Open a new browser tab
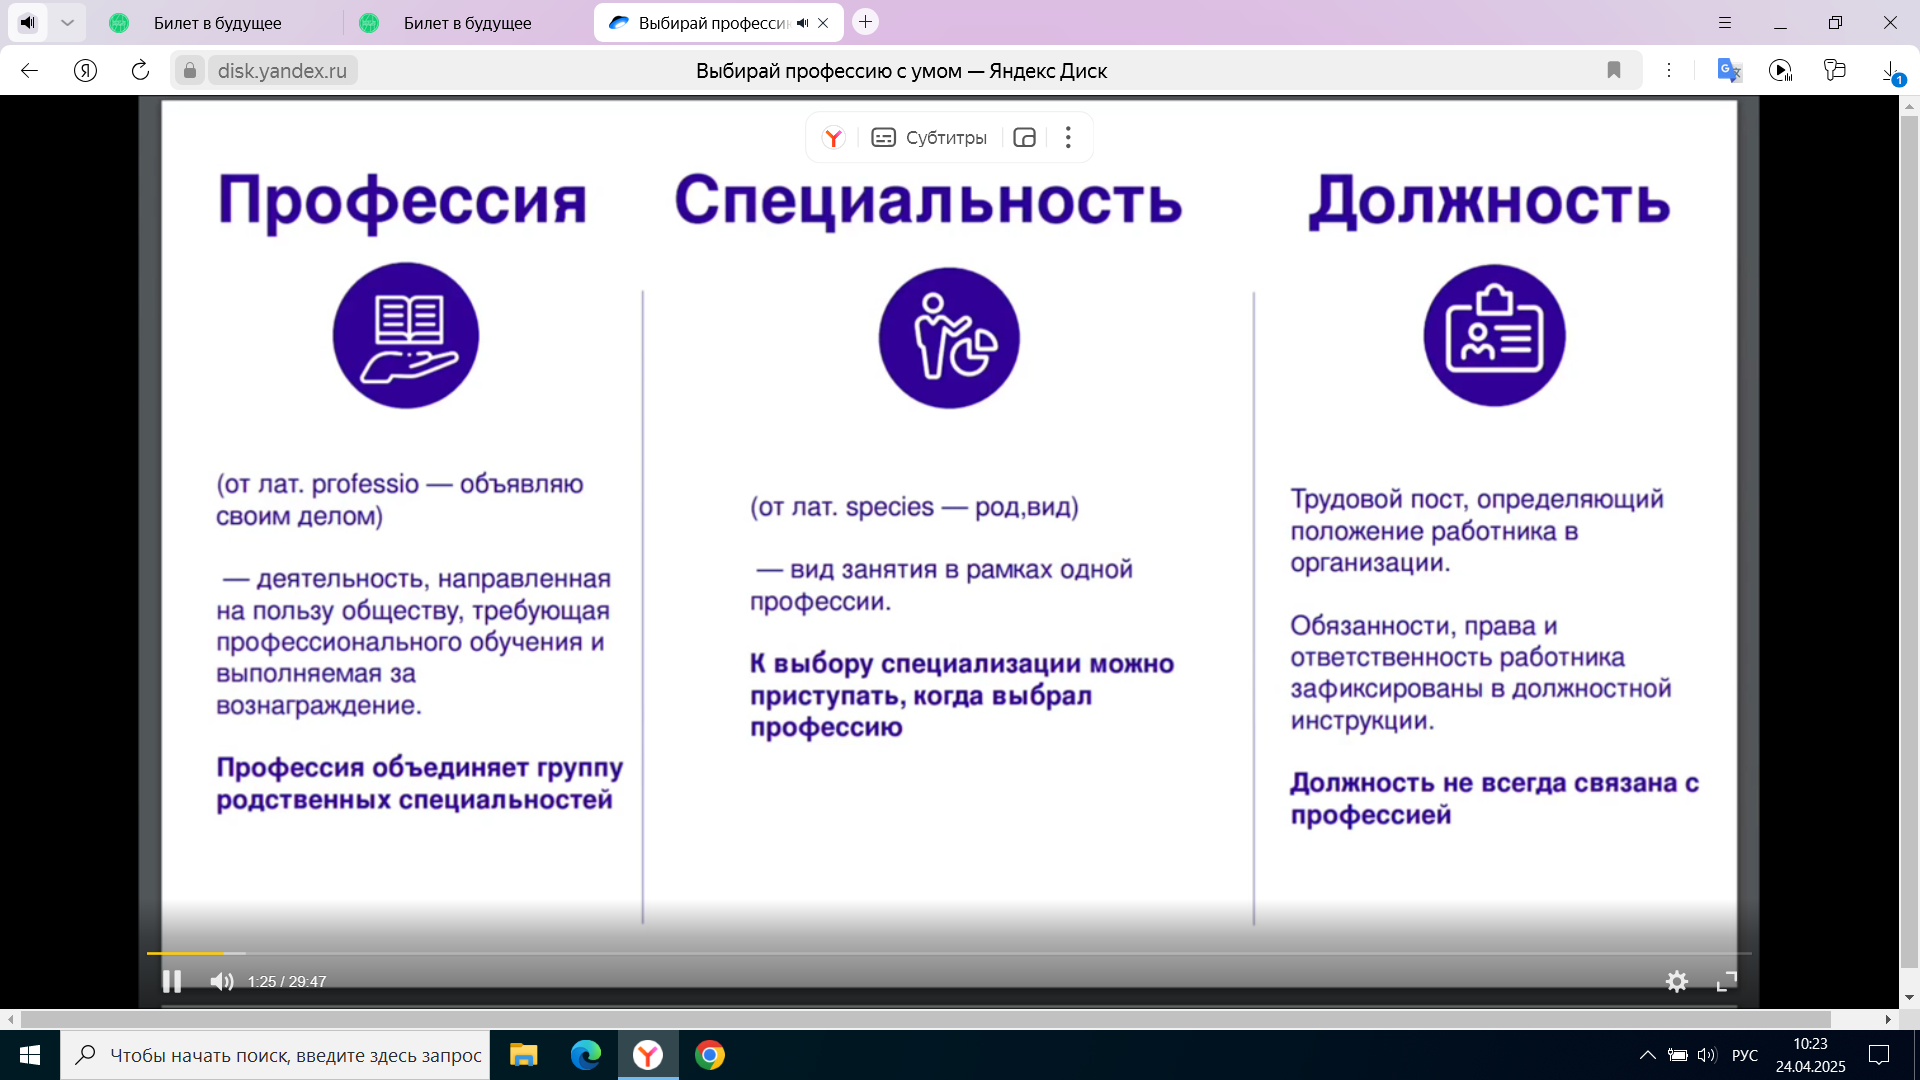 point(866,22)
